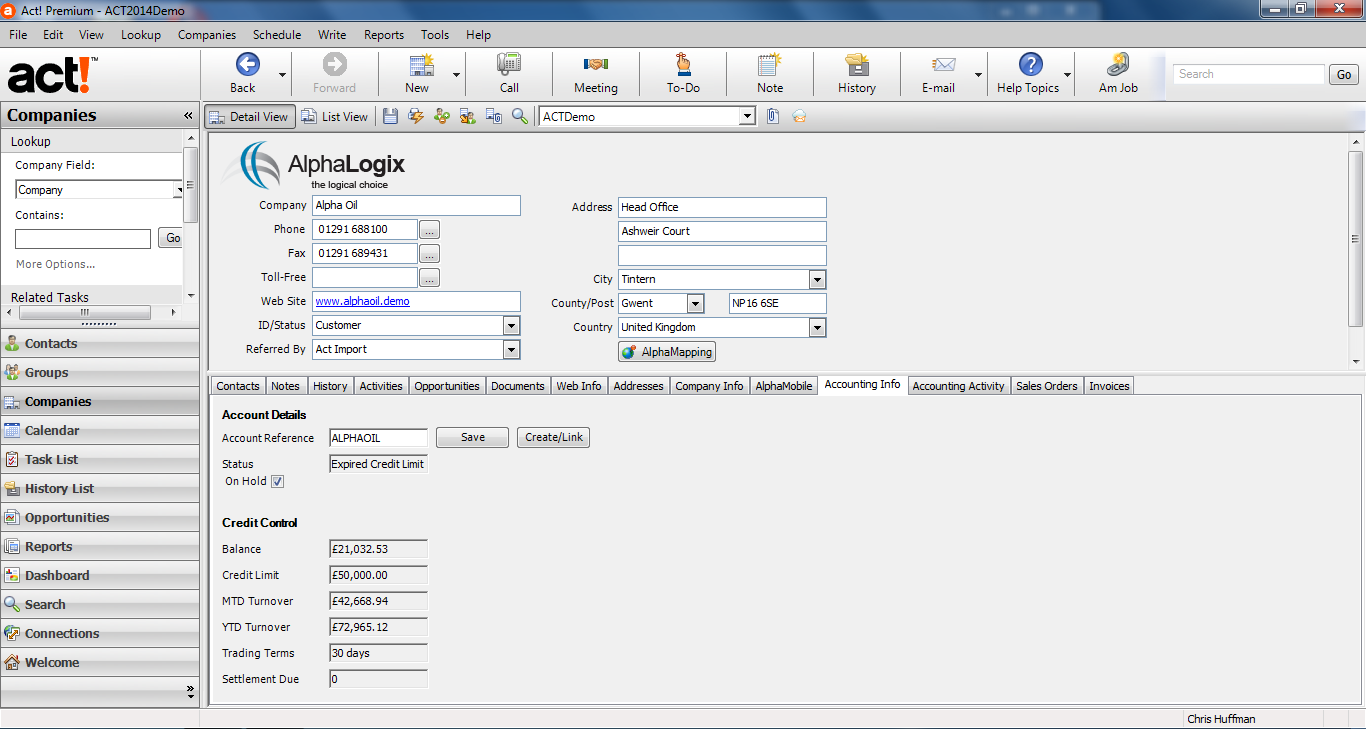
Task: Click the horizontal scrollbar in the Lookup pane
Action: click(85, 313)
